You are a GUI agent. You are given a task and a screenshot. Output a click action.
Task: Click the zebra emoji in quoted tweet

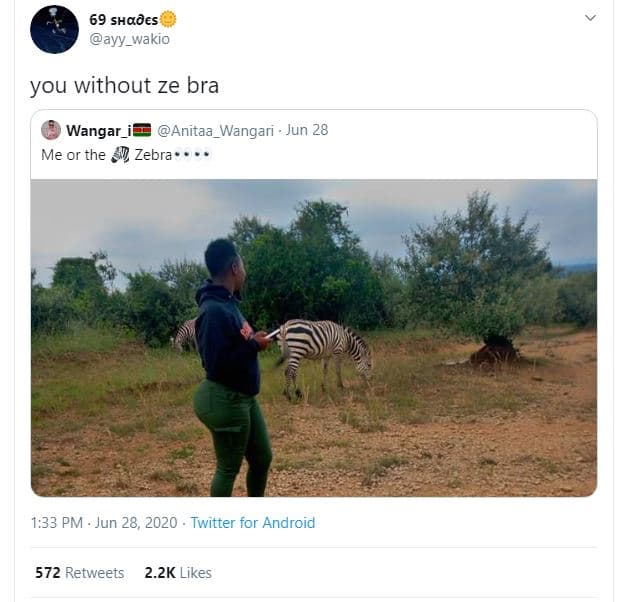point(120,155)
